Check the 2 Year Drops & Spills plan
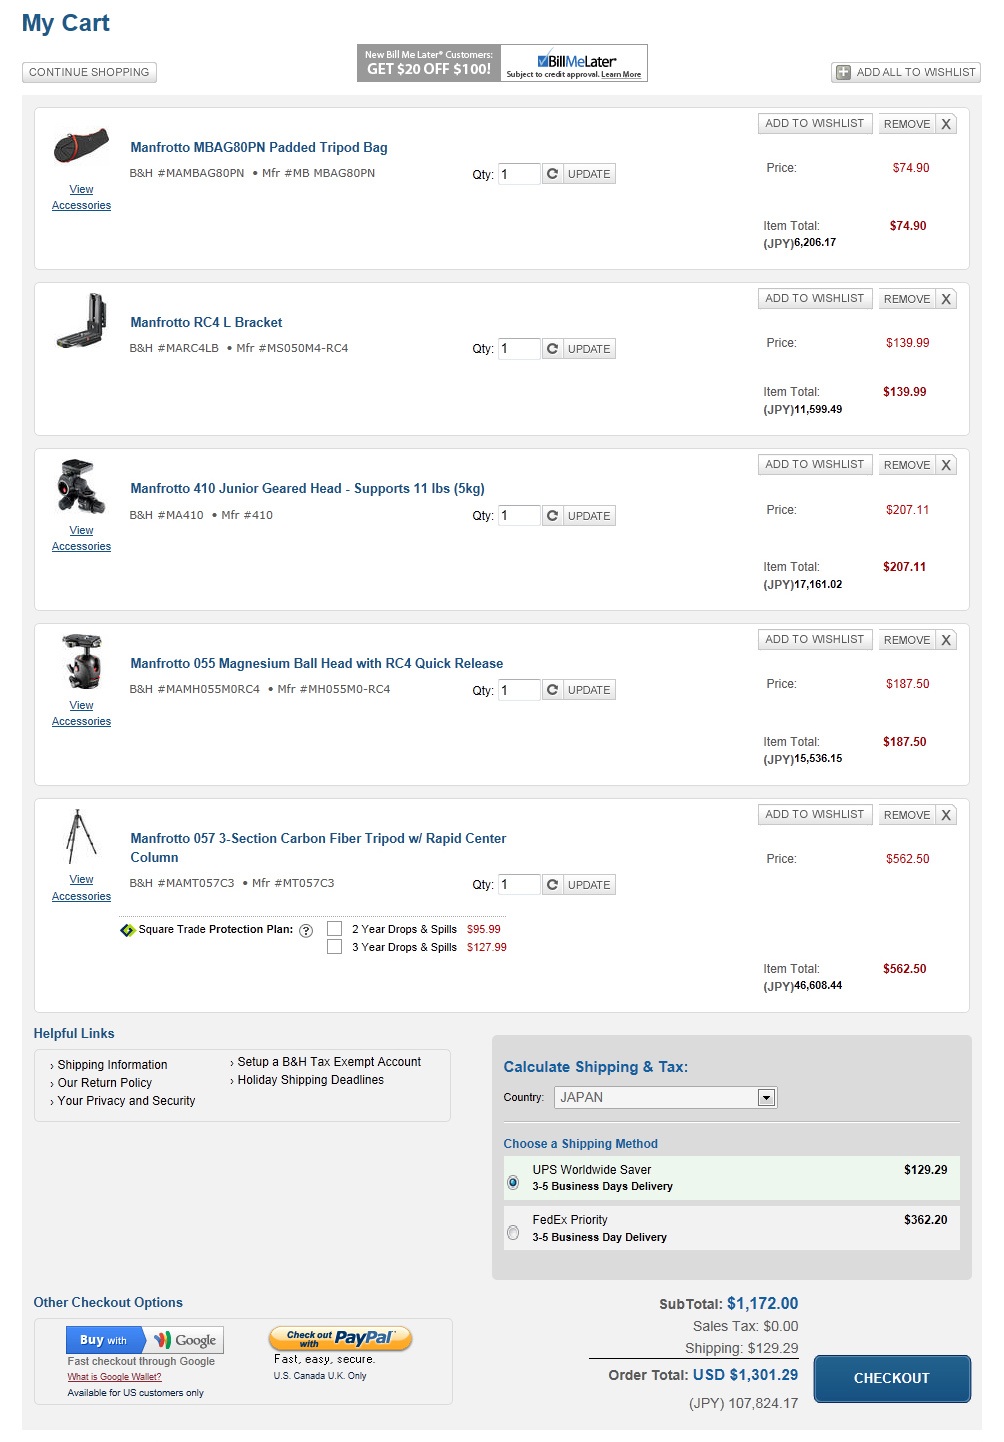Image resolution: width=1004 pixels, height=1442 pixels. coord(335,929)
